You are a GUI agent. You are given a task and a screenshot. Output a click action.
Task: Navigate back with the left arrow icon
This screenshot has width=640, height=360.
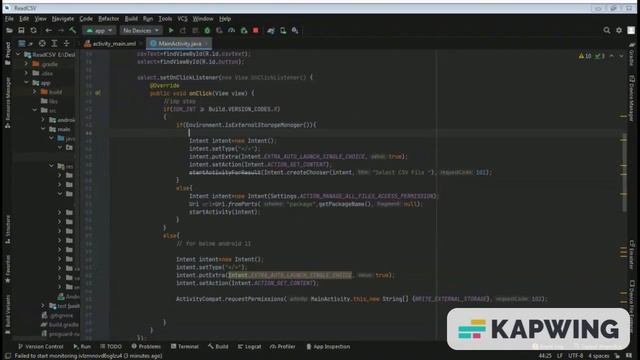click(x=49, y=31)
